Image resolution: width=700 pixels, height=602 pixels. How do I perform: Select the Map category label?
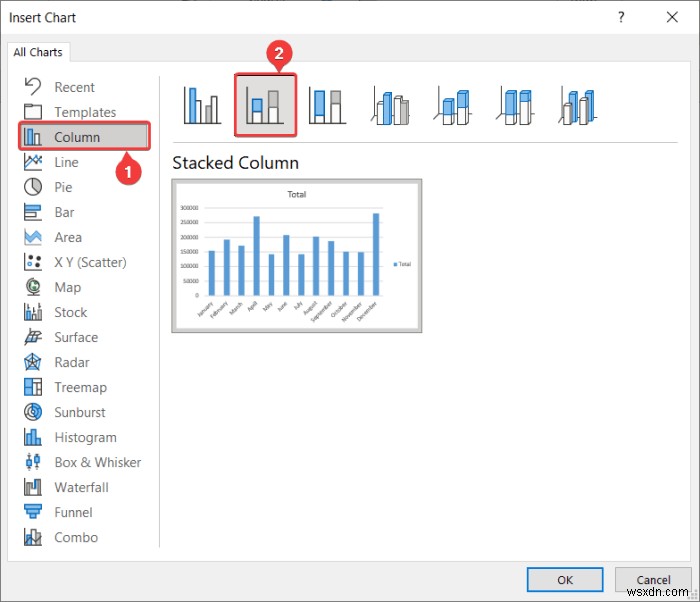(x=68, y=287)
